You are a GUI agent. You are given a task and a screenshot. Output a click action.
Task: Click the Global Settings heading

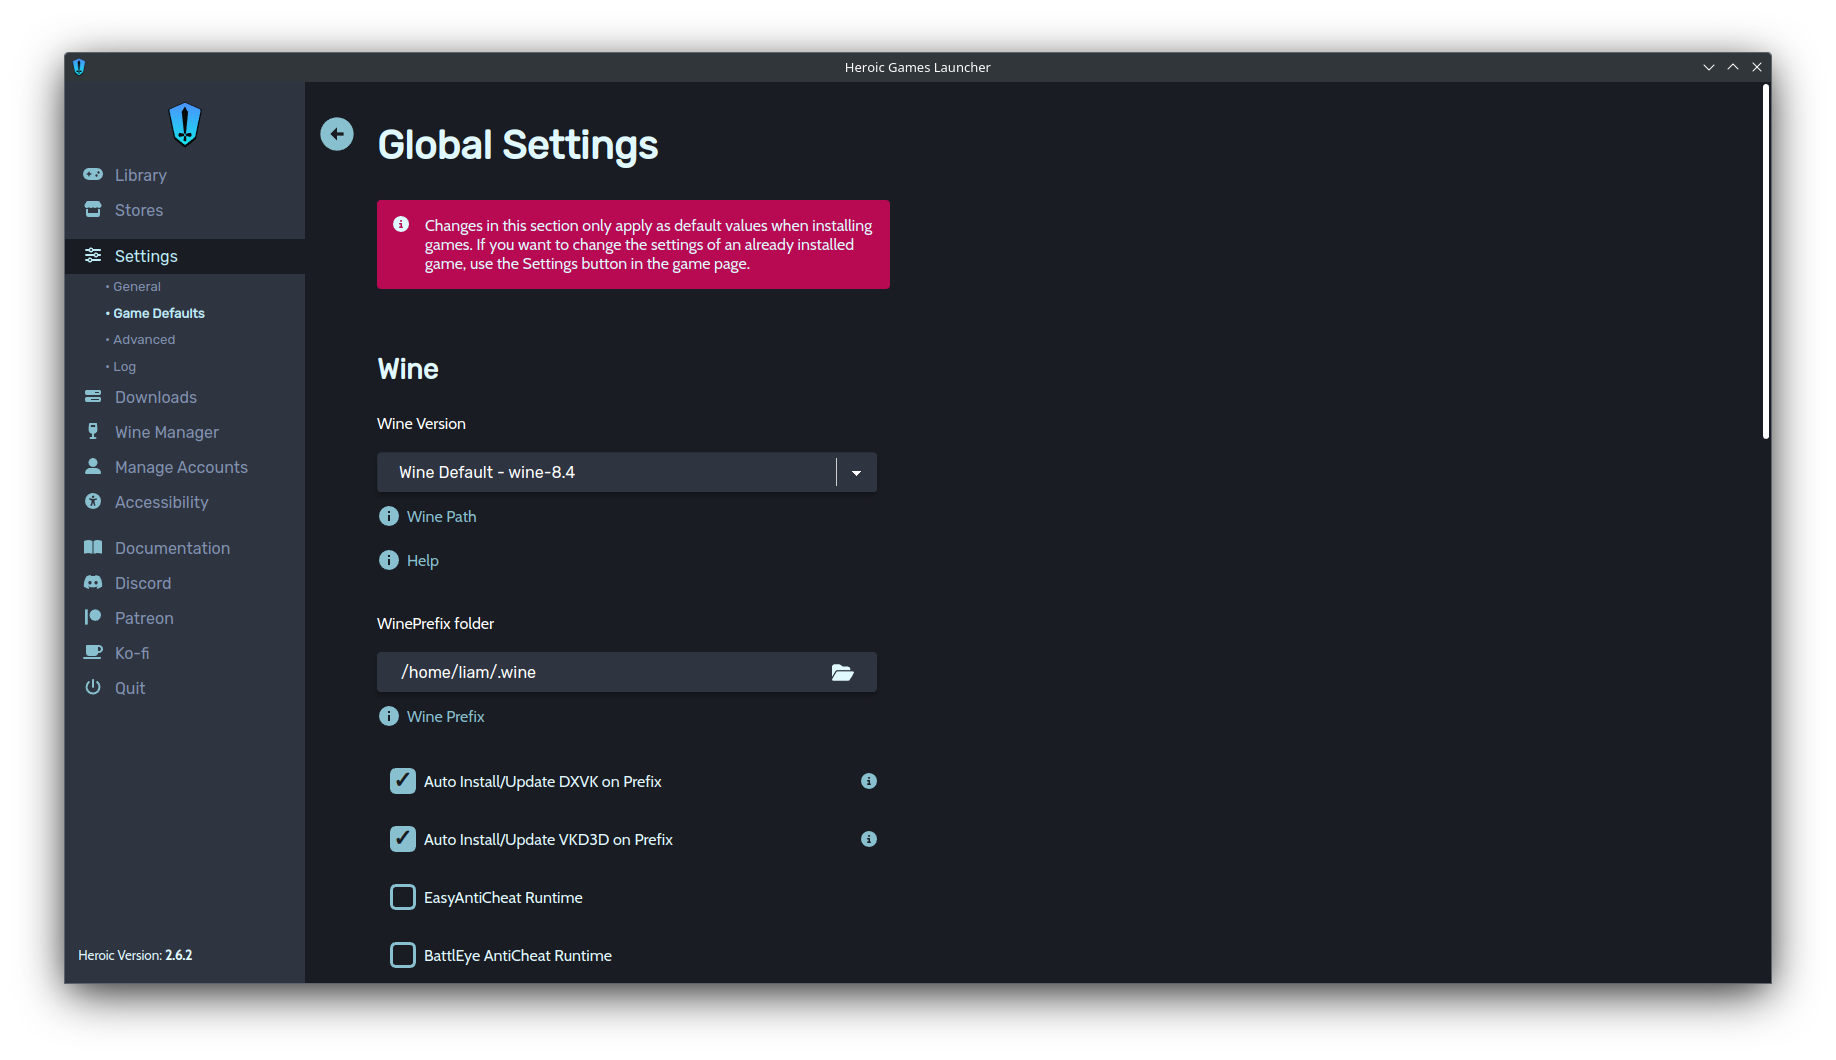(x=518, y=145)
